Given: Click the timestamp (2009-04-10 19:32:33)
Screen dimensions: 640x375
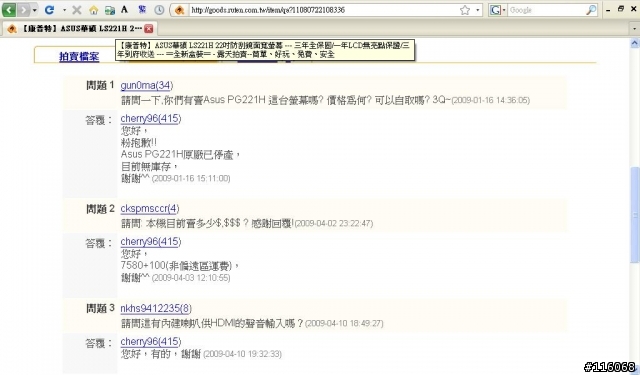Looking at the screenshot, I should pos(242,354).
